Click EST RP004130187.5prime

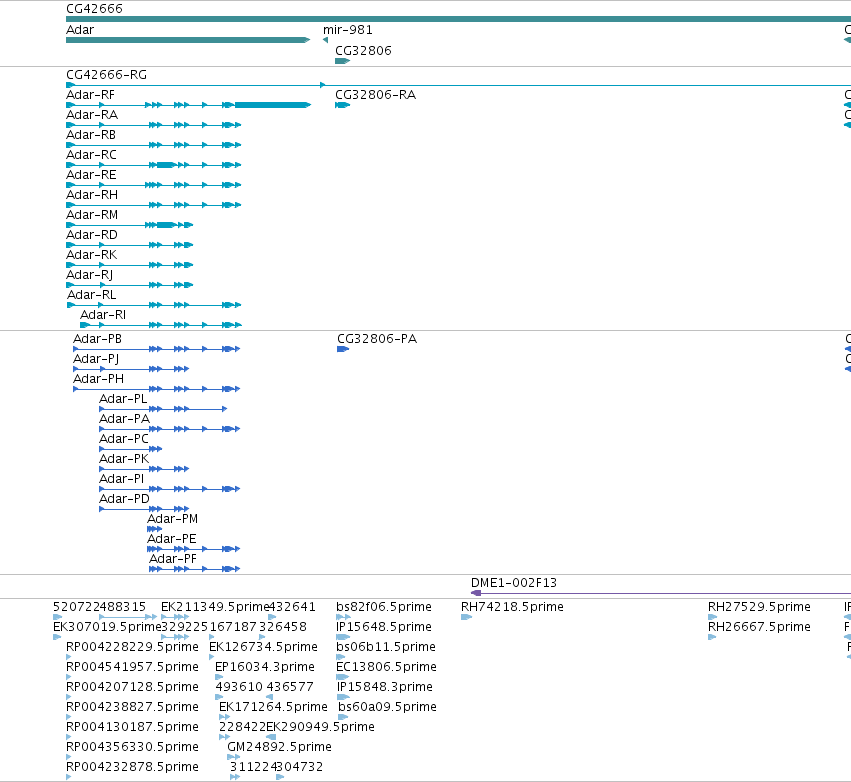pos(132,728)
